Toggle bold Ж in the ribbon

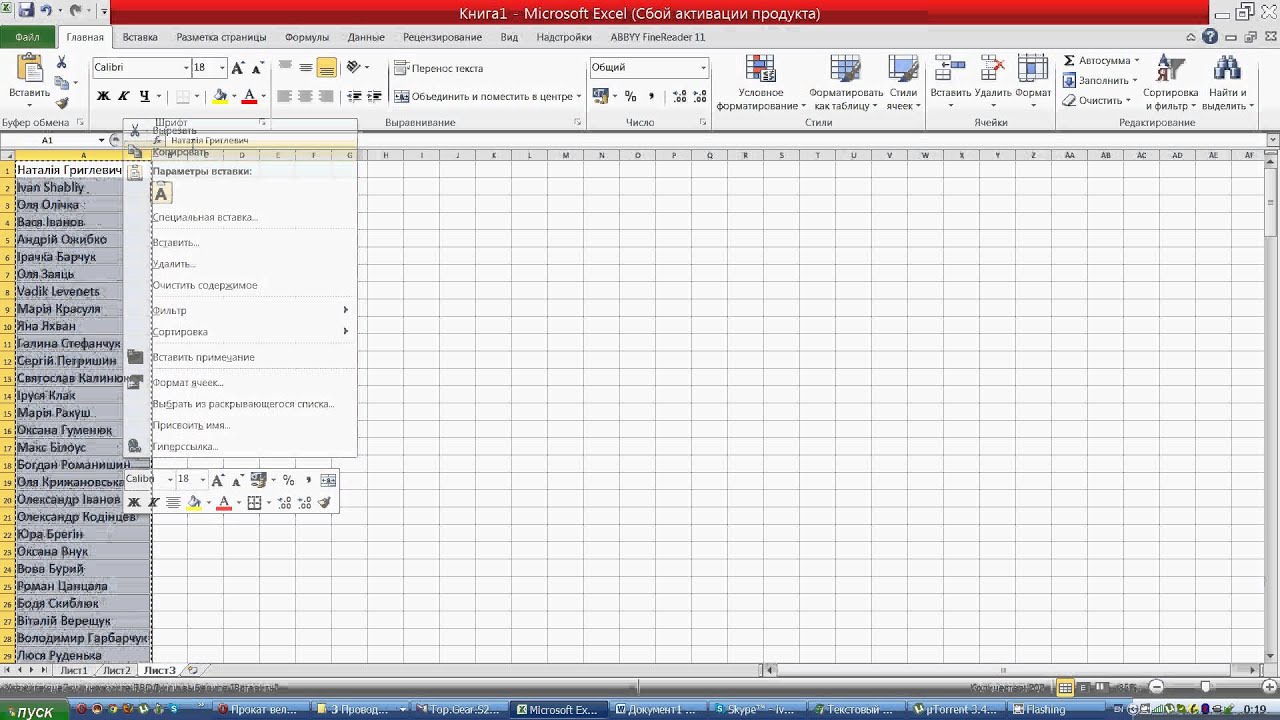click(103, 96)
